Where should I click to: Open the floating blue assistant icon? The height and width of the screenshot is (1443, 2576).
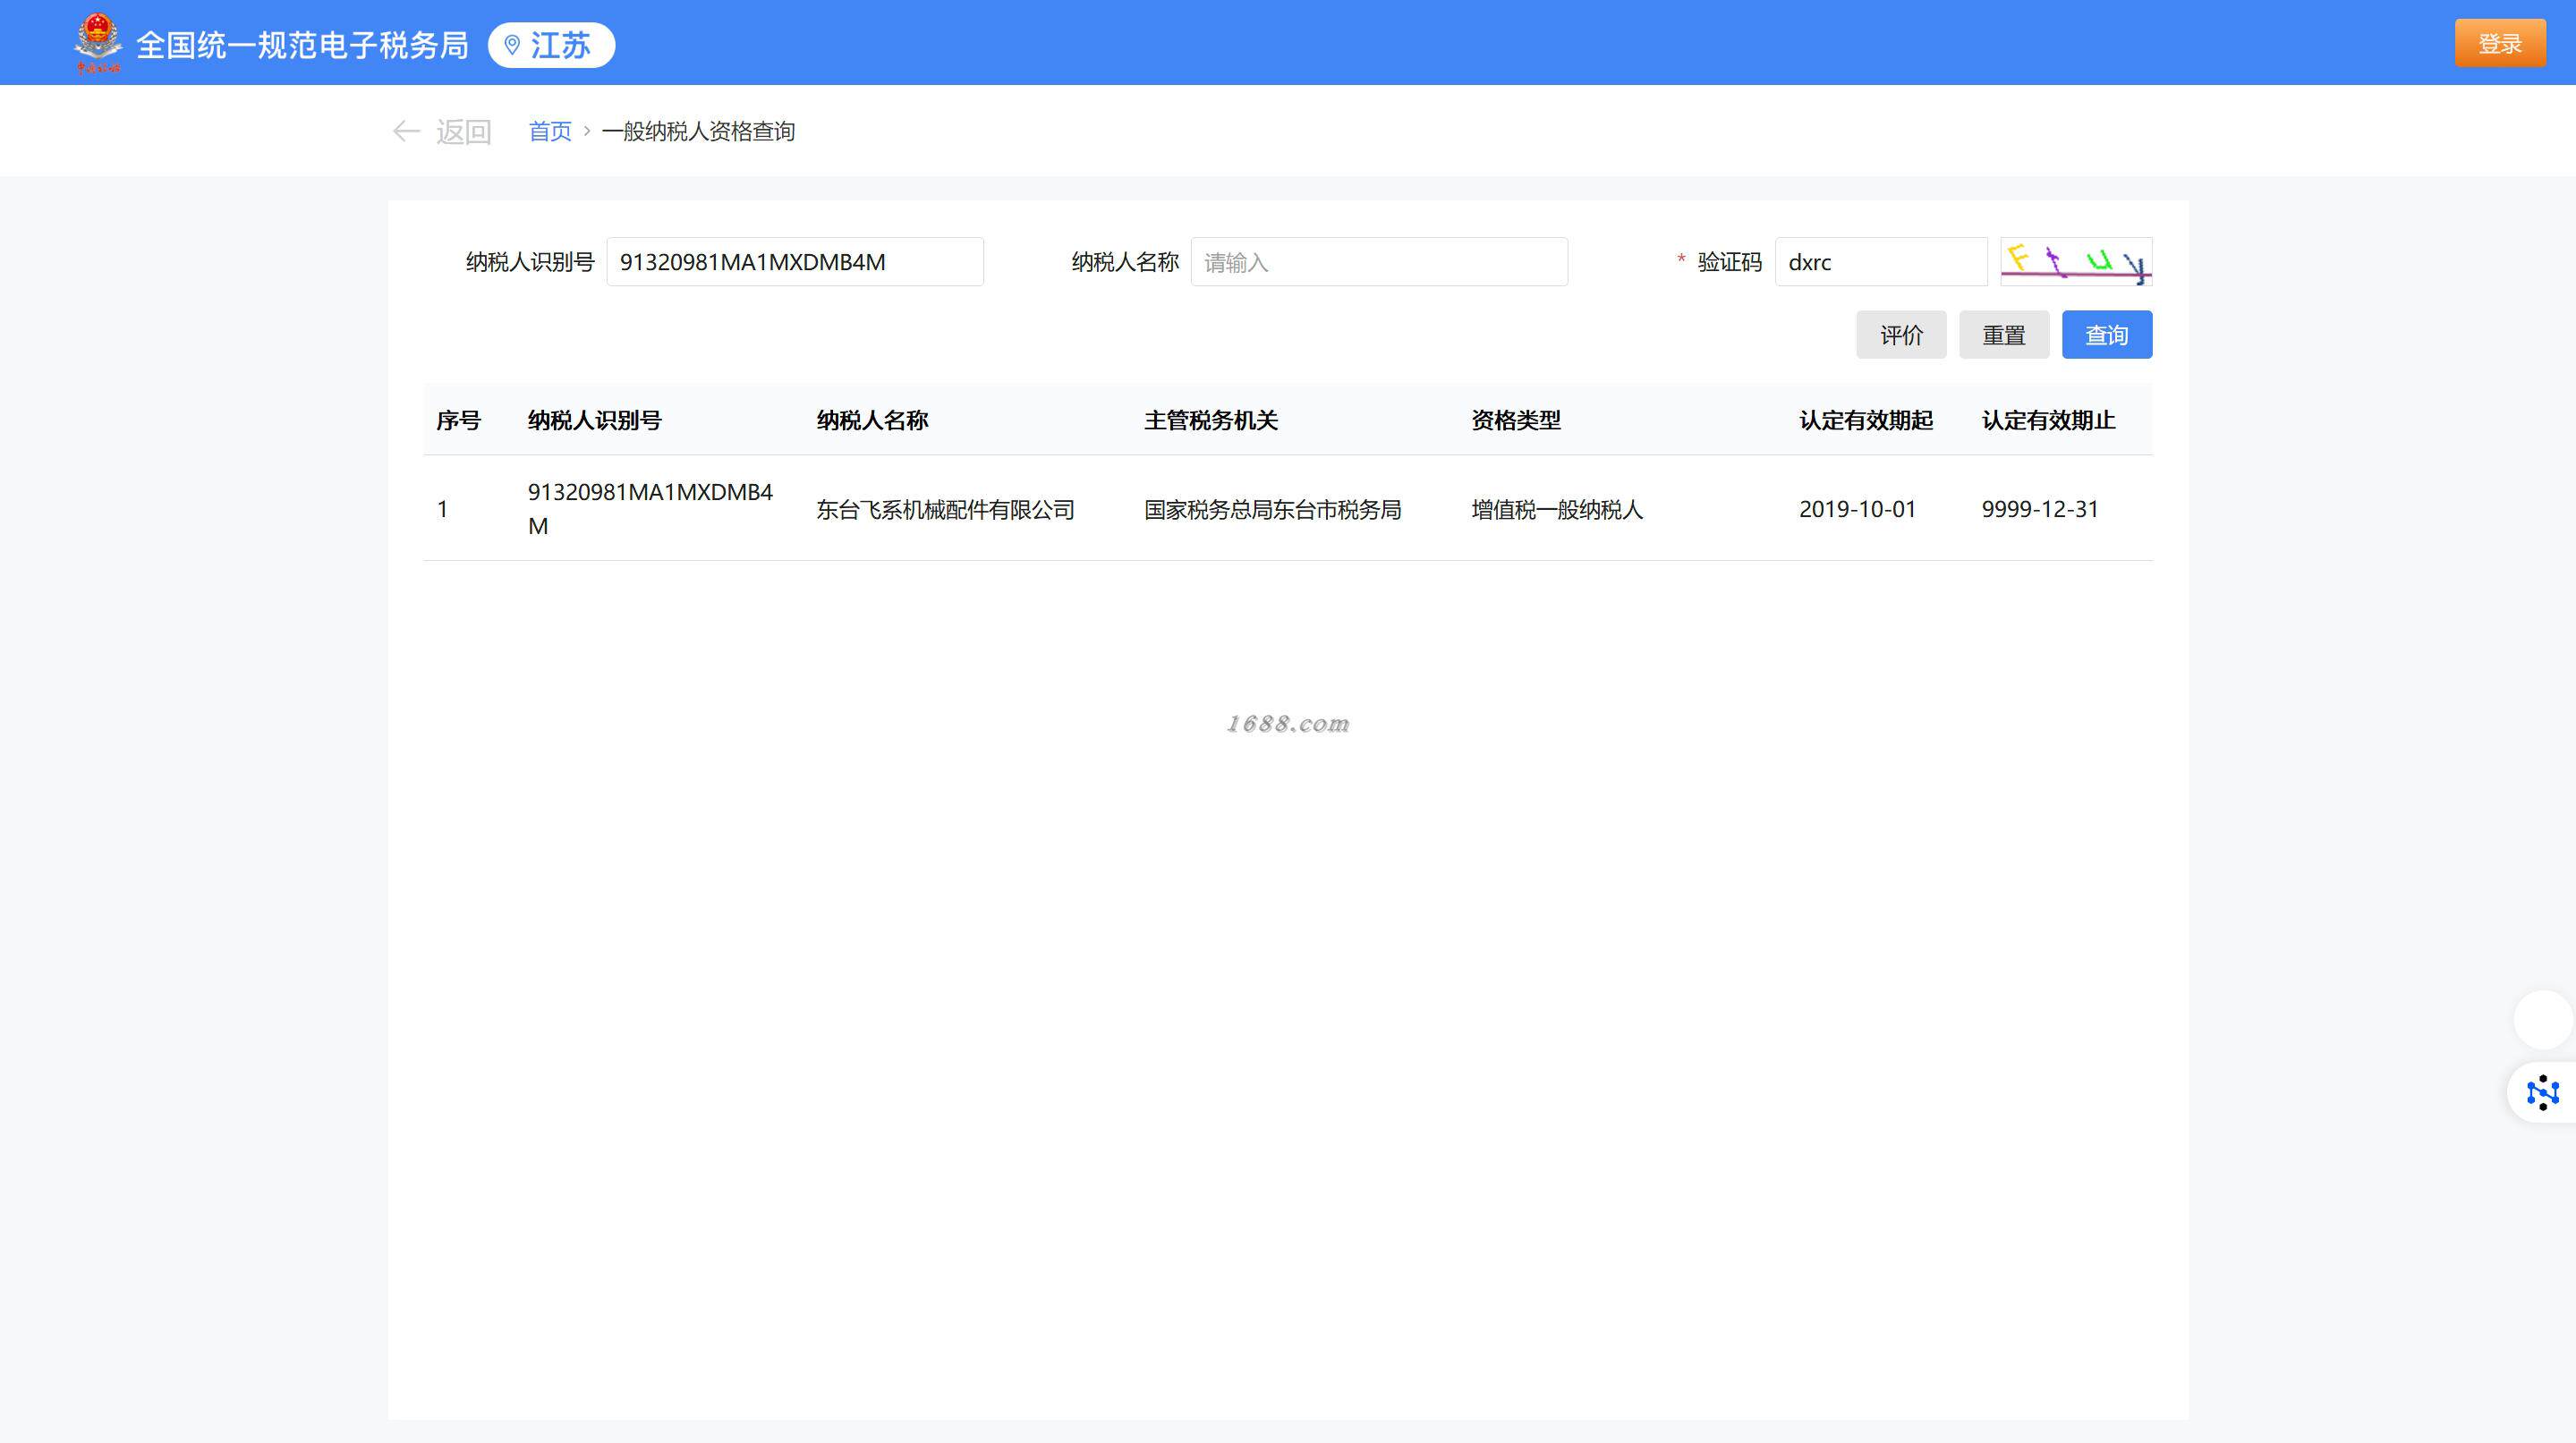[2542, 1092]
